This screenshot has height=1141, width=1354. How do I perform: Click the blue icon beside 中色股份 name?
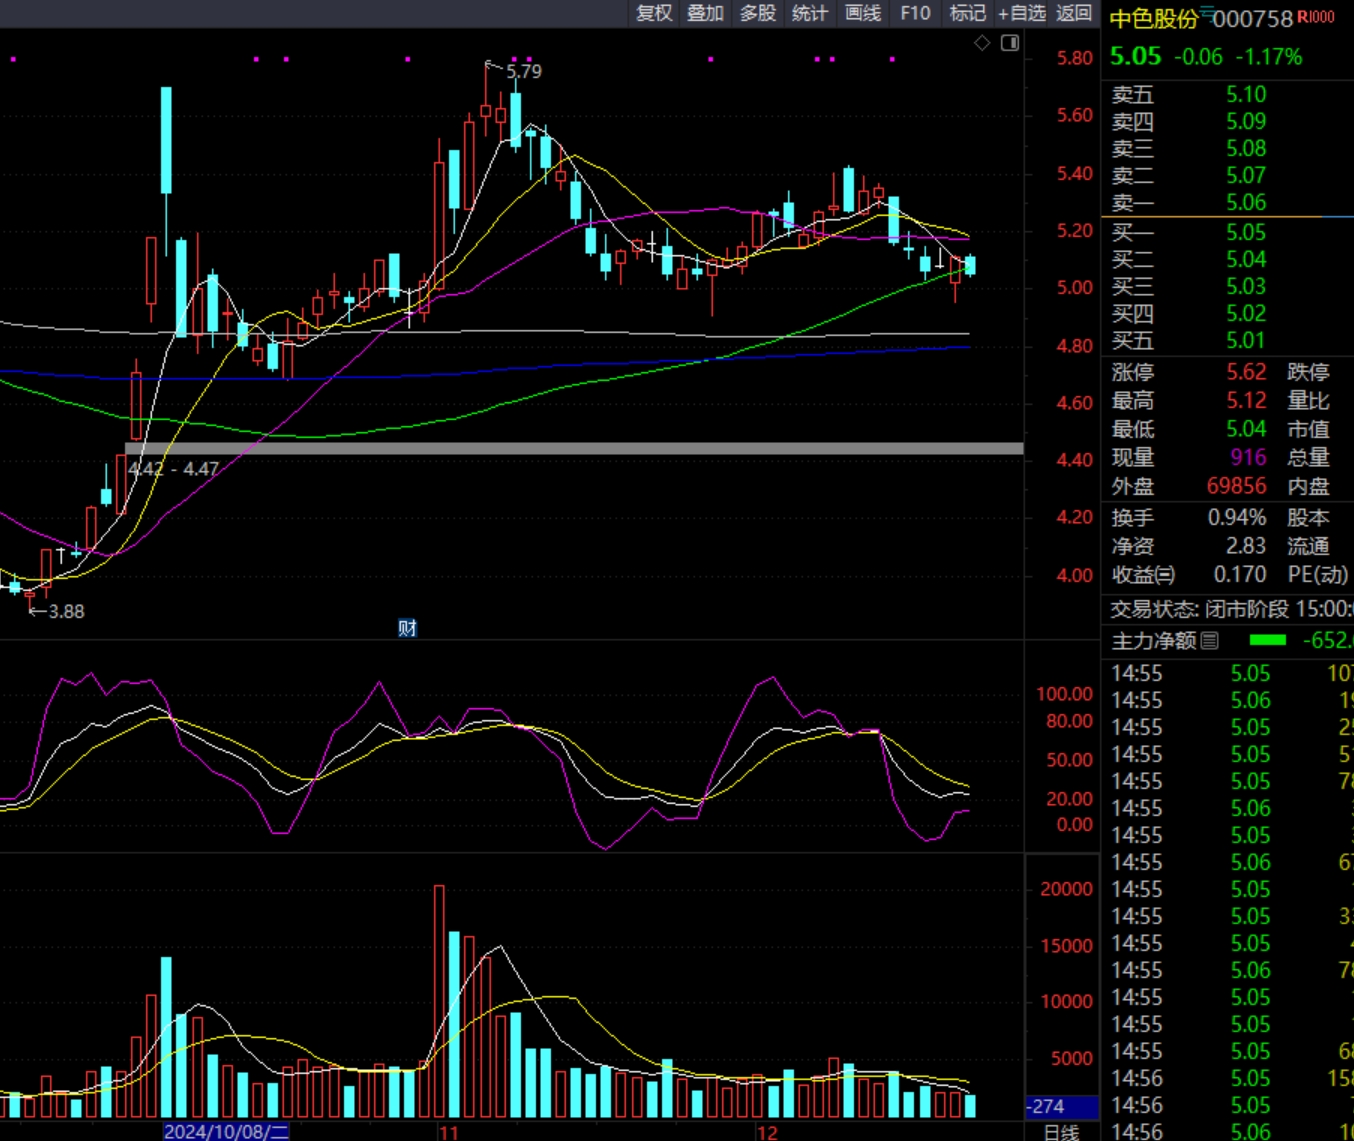(x=1207, y=14)
